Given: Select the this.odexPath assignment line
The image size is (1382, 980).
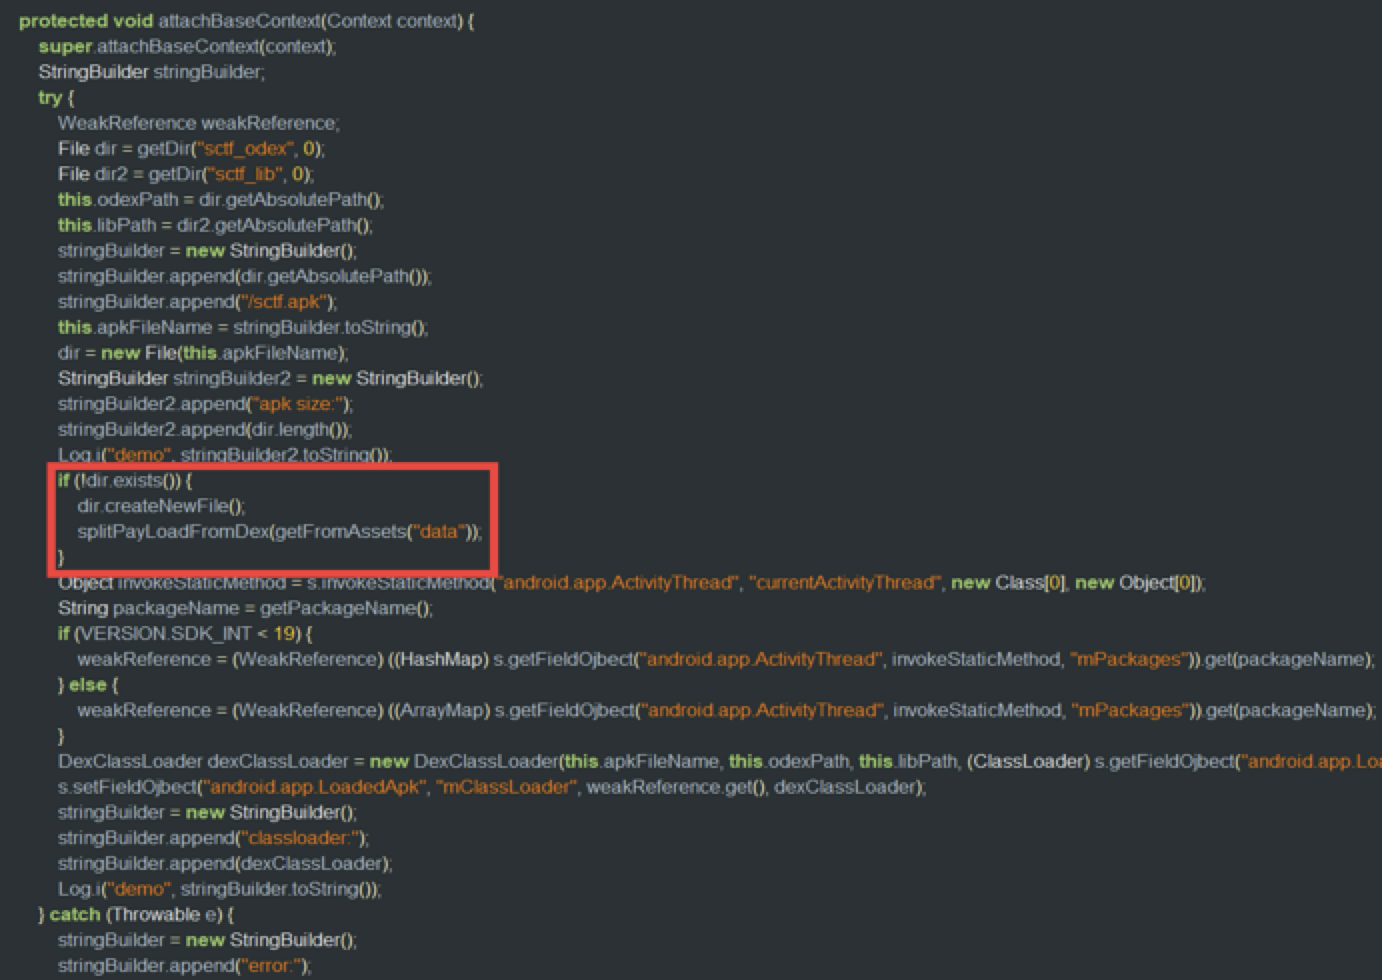Looking at the screenshot, I should pos(220,199).
